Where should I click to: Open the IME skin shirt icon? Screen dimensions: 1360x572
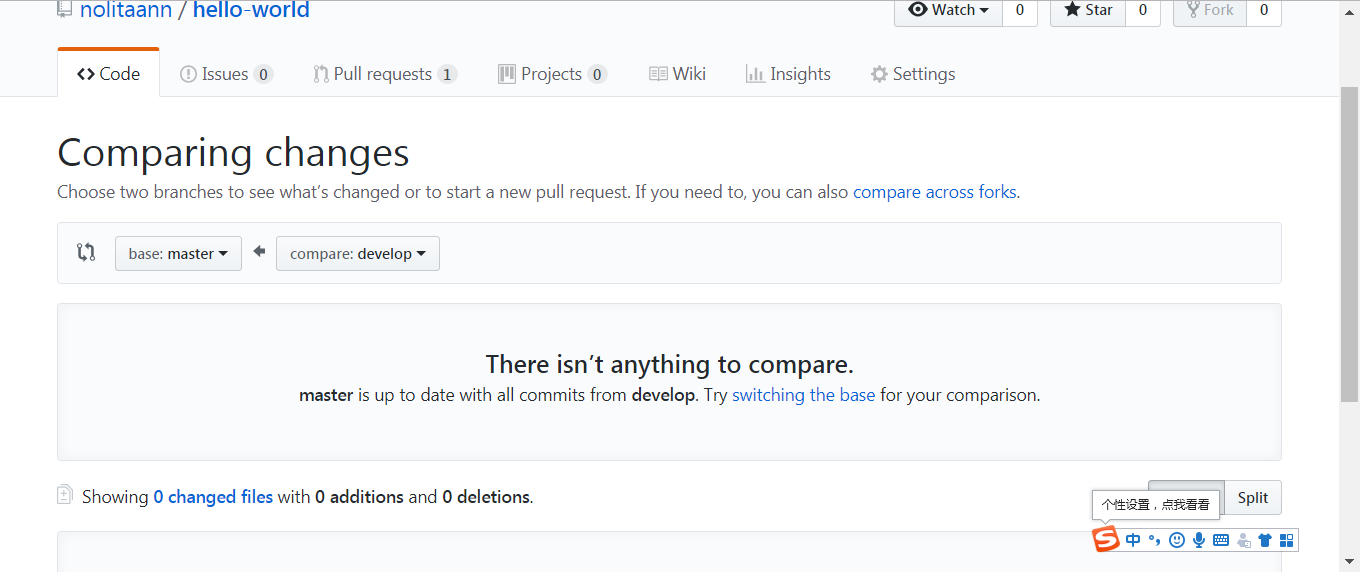(1265, 540)
